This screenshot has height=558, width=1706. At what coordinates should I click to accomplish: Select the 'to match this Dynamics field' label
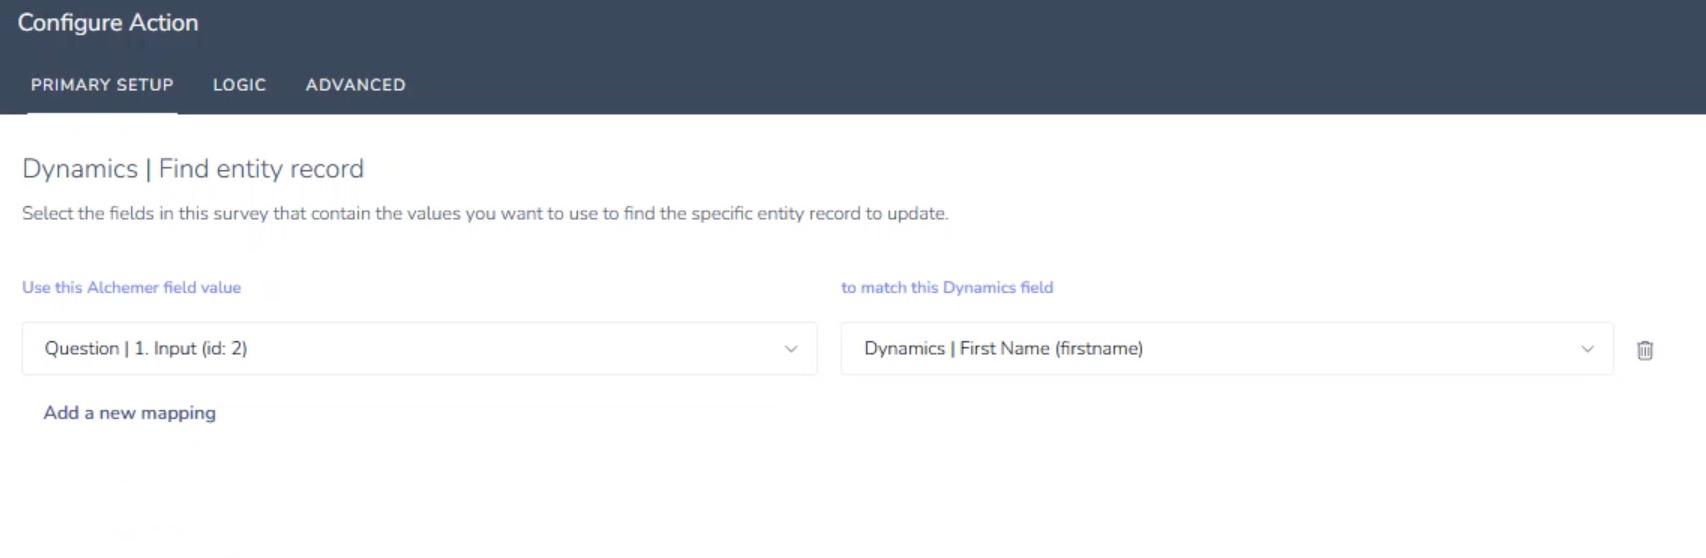click(x=947, y=288)
